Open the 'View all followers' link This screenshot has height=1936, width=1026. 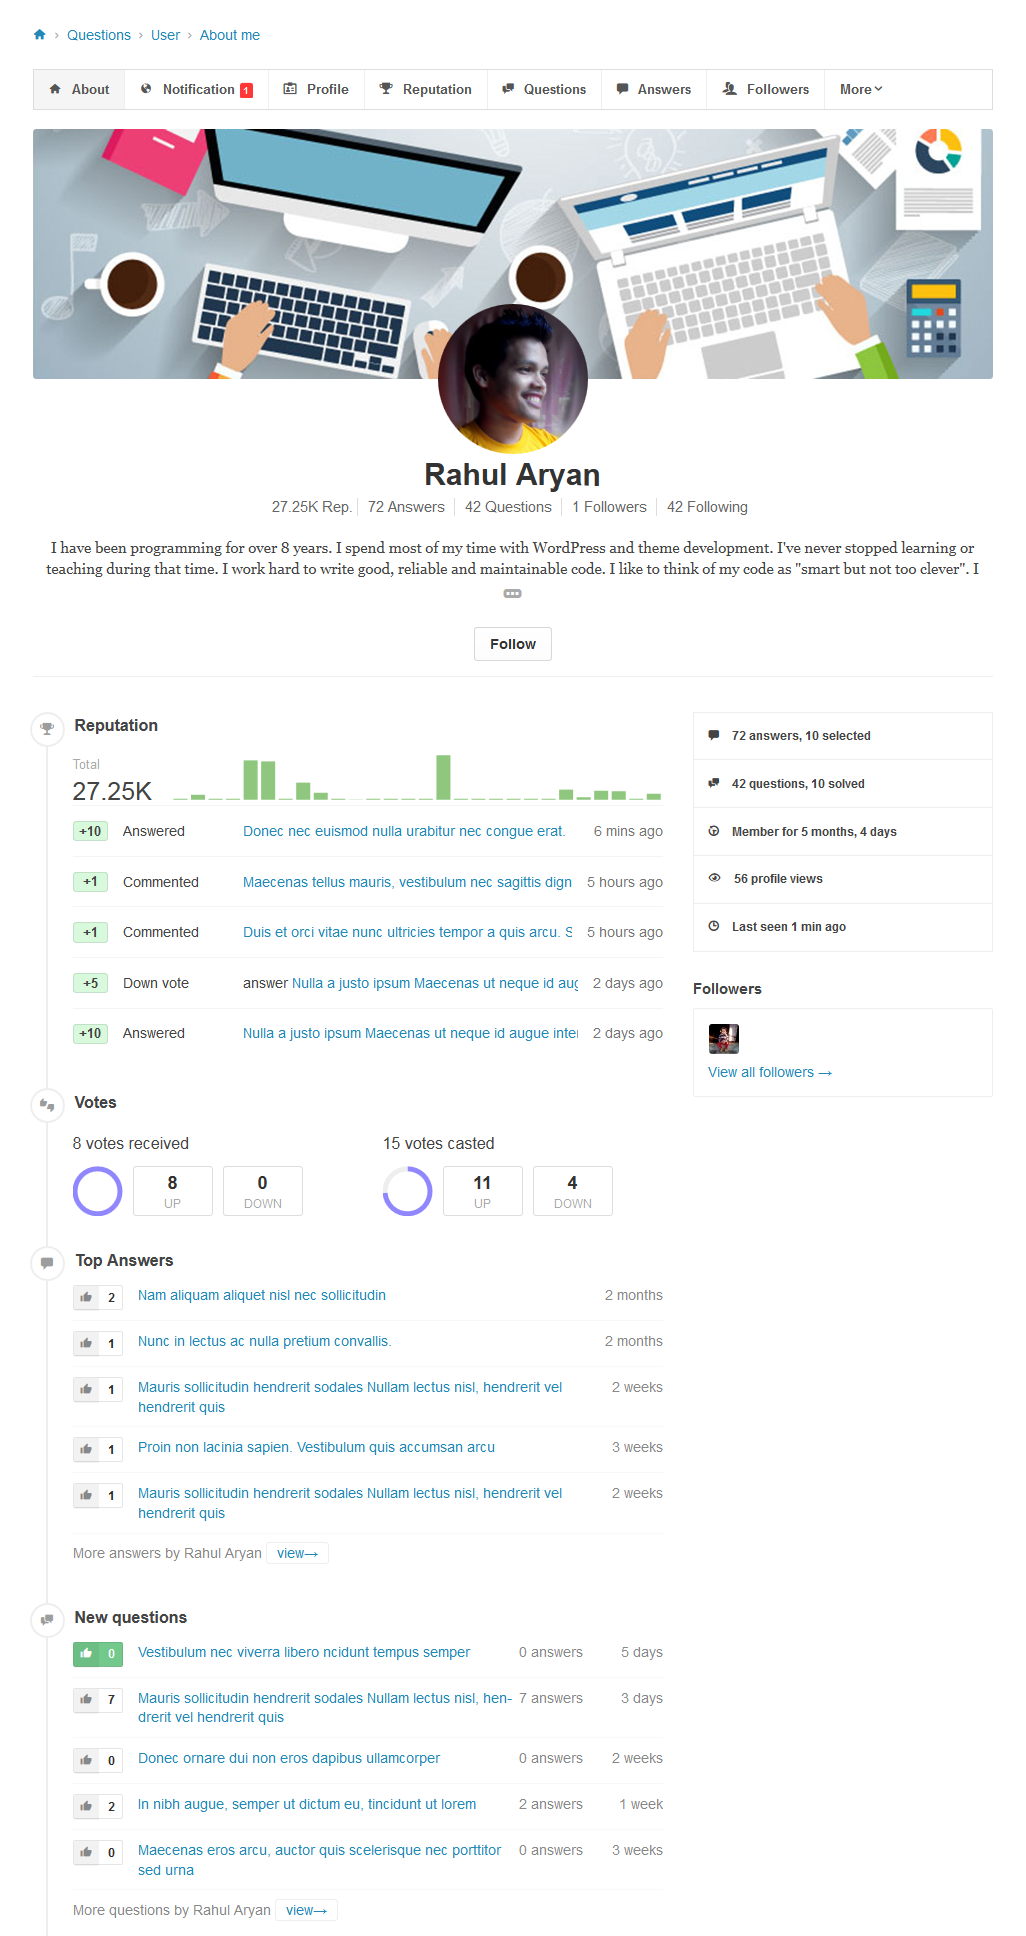click(x=770, y=1072)
